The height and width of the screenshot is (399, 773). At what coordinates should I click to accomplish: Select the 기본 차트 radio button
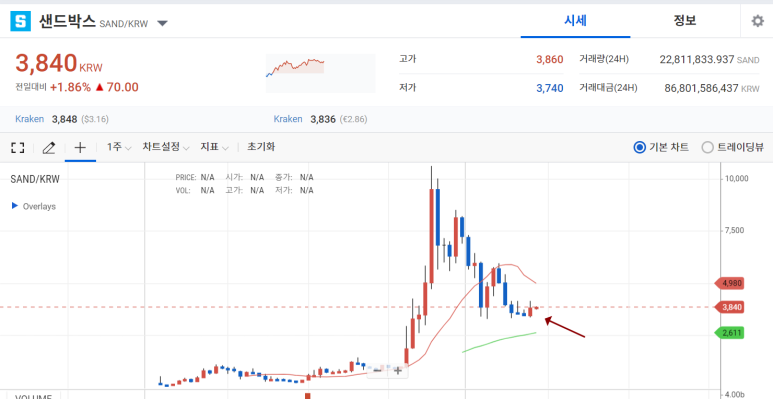click(x=639, y=147)
